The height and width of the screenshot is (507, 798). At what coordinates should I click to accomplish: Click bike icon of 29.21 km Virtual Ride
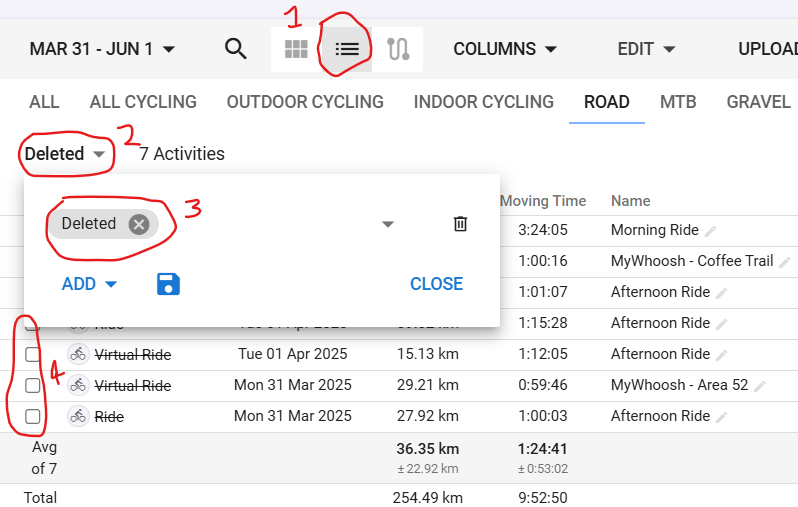(x=78, y=385)
